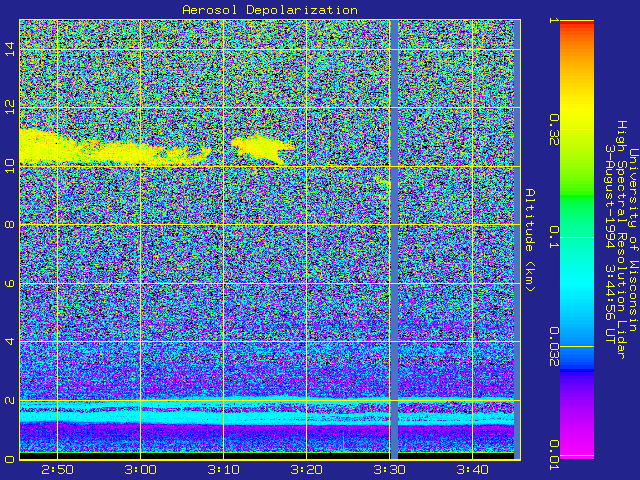Click the 'Altitude (km)' axis title
This screenshot has width=640, height=480.
point(530,240)
